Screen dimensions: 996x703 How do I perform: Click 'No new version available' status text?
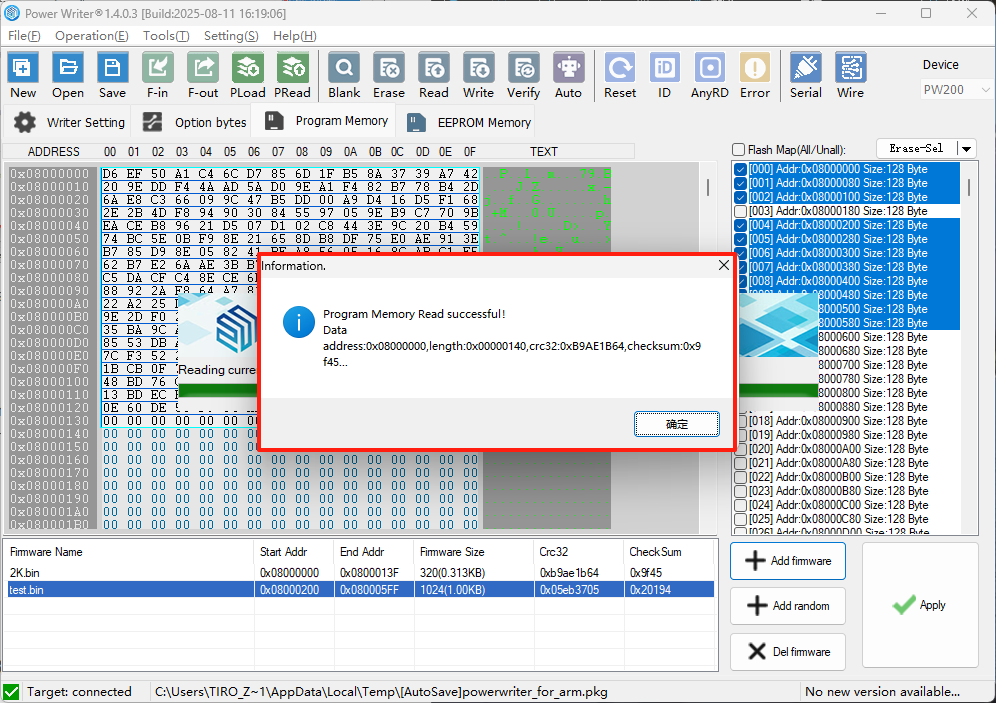(882, 692)
